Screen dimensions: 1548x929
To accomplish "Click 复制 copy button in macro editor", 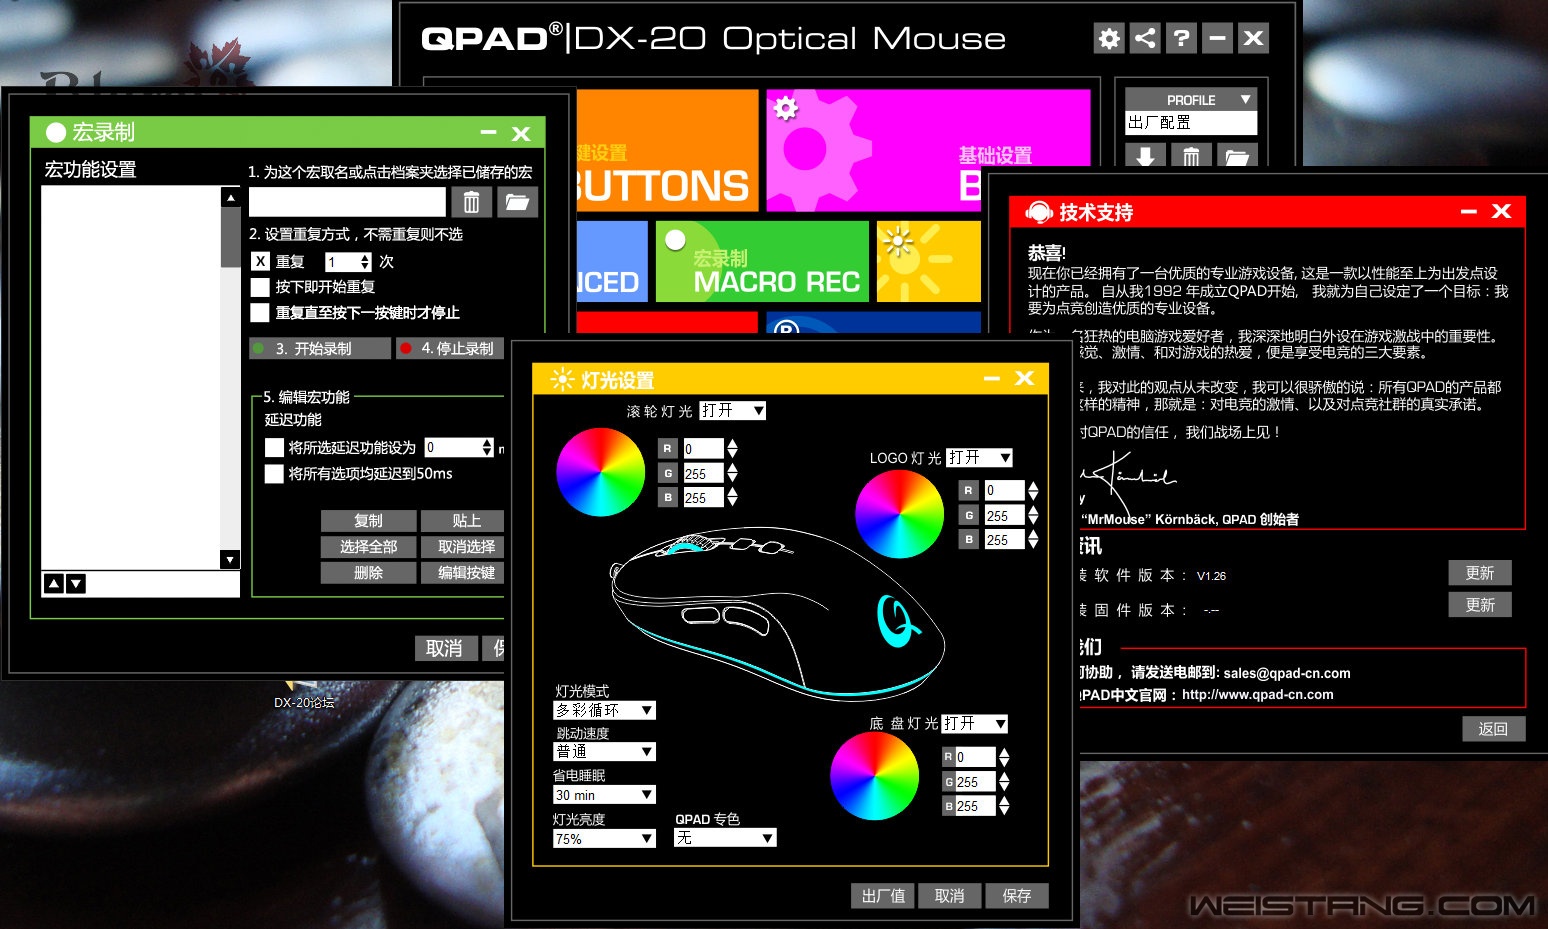I will 368,521.
